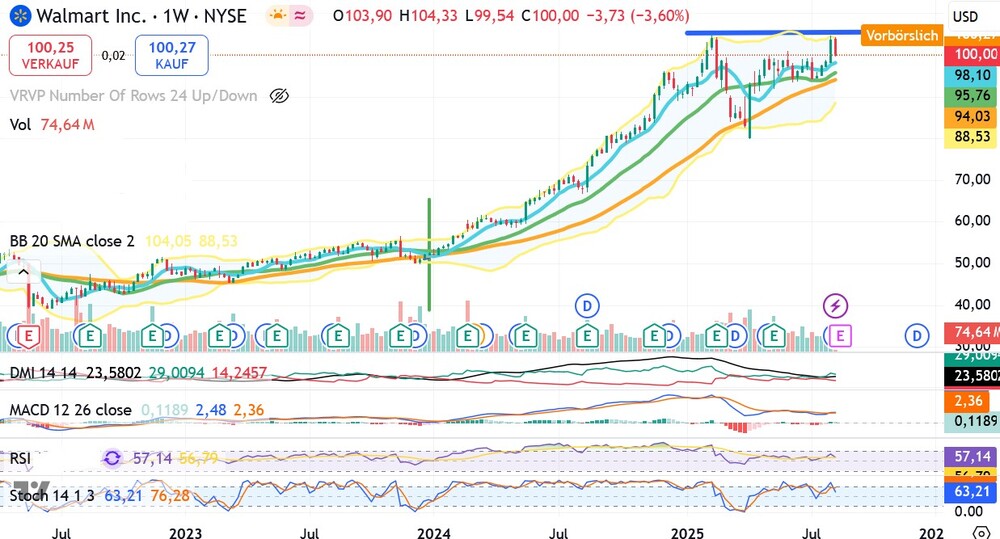Click the H104,33 high value in header
The image size is (1000, 539).
point(429,16)
